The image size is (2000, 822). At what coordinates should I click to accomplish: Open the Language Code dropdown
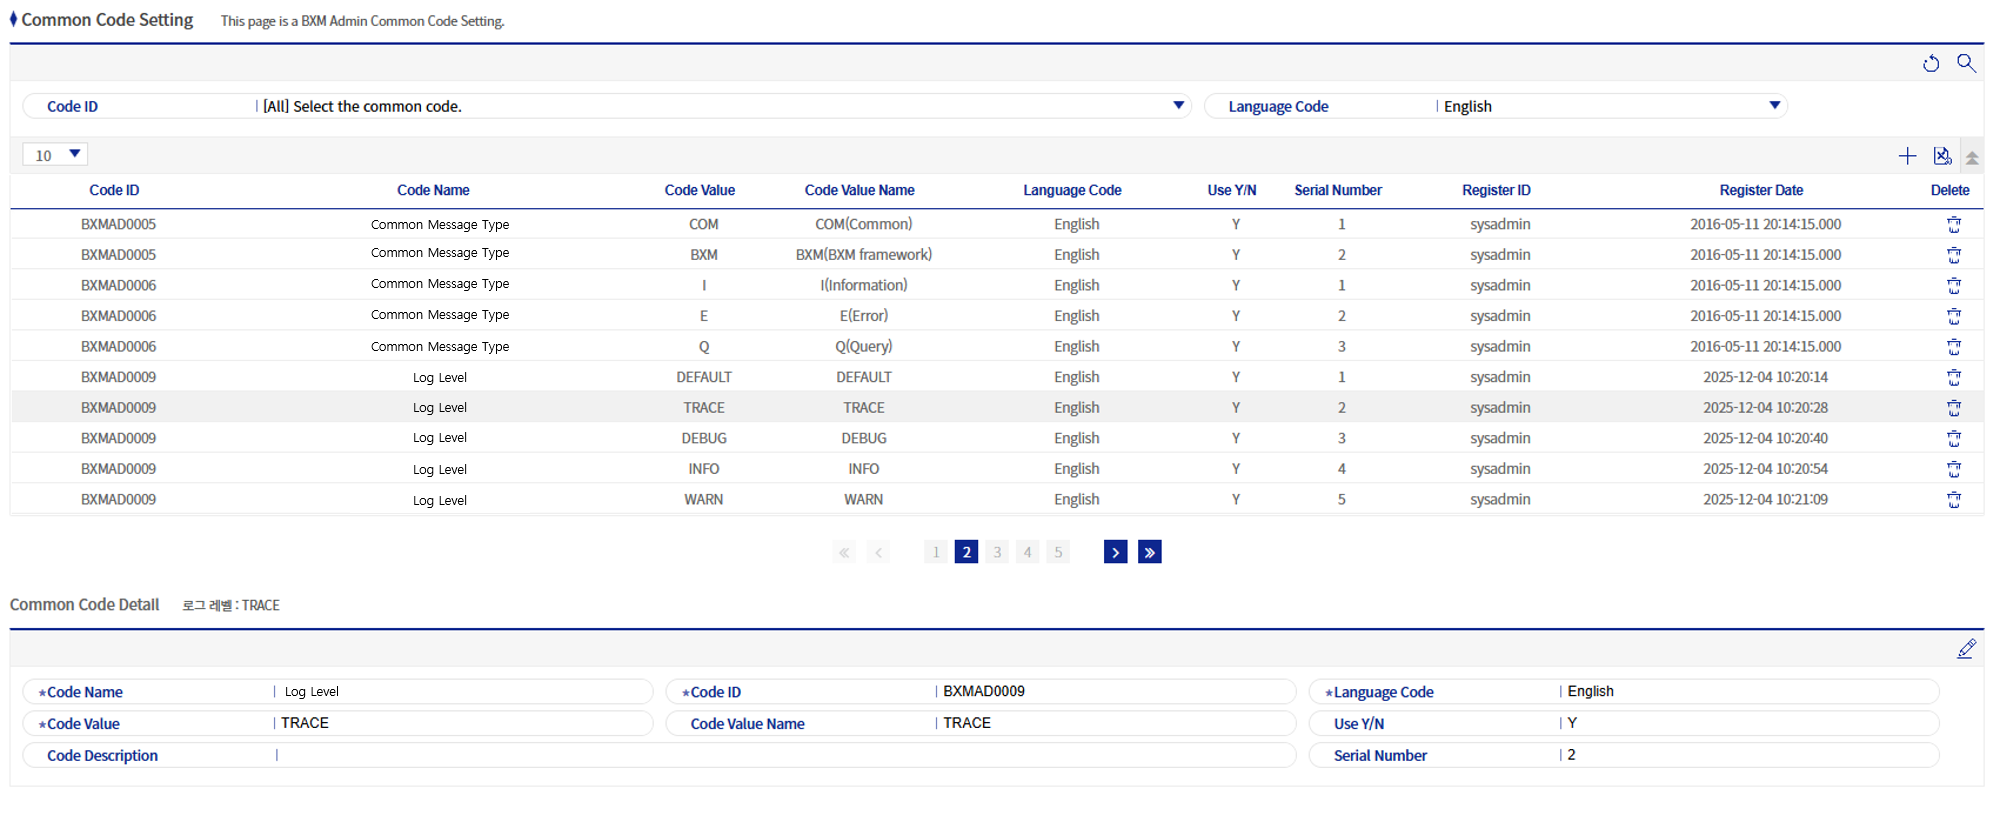click(1774, 106)
